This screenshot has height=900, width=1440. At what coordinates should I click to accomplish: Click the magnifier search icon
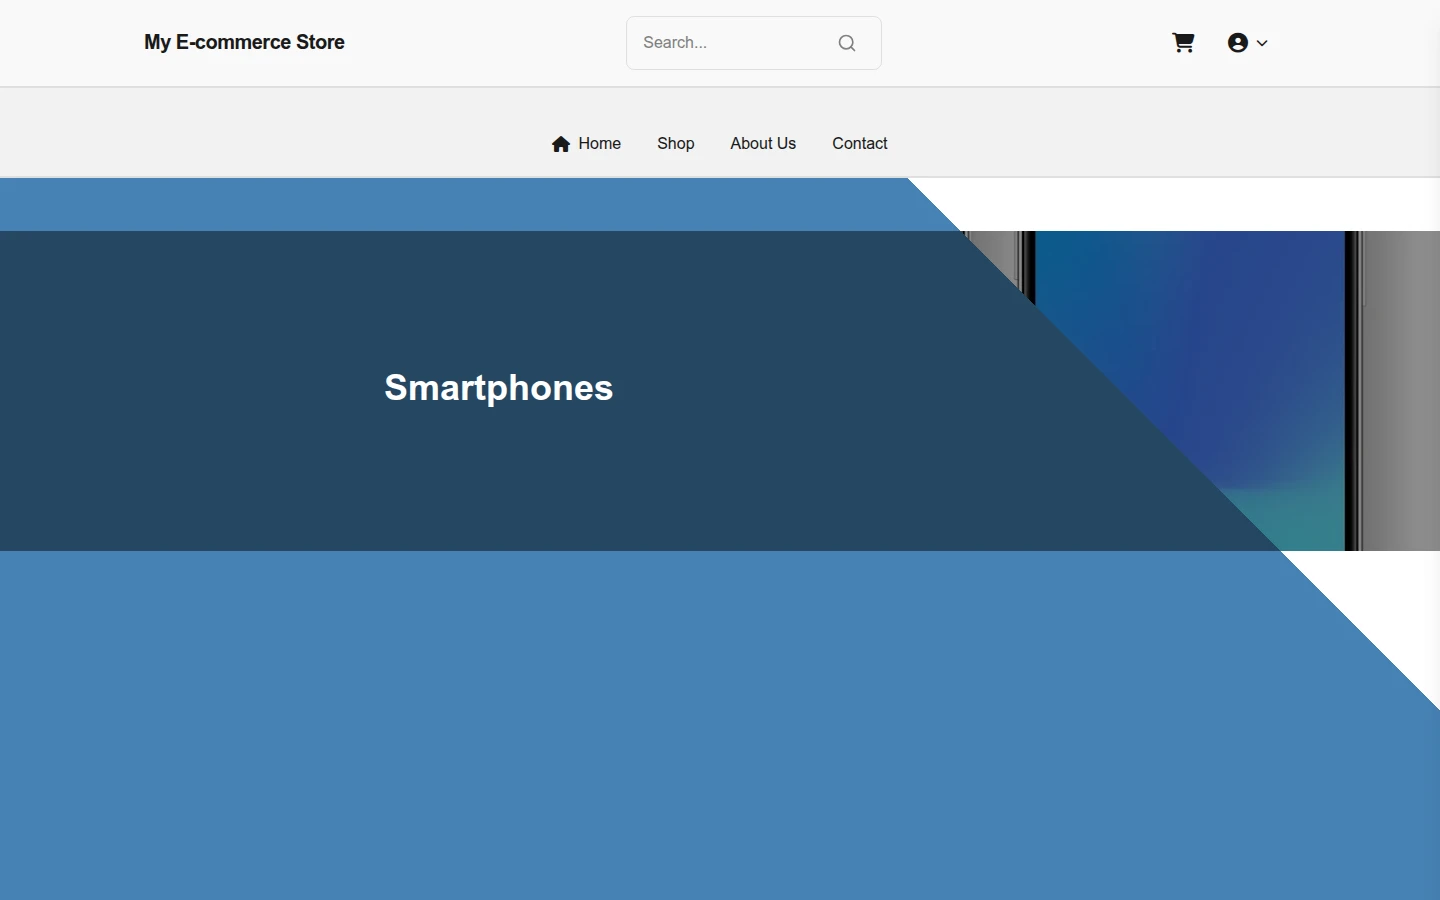click(847, 43)
